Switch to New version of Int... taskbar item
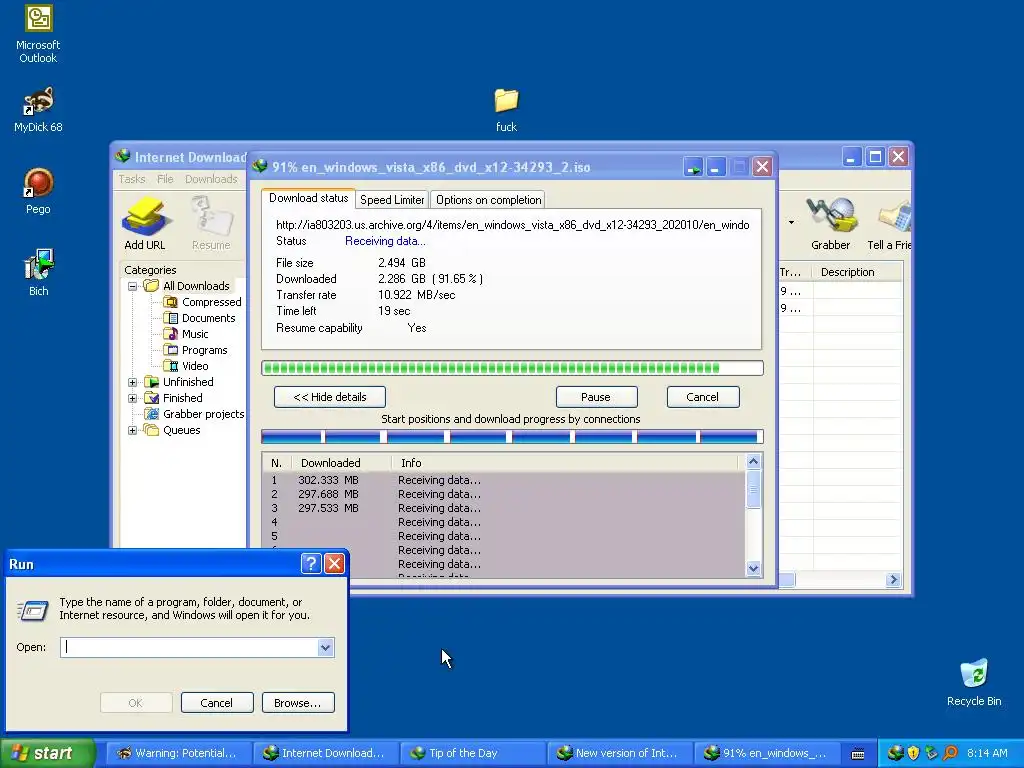Screen dimensions: 1024x768 (x=618, y=753)
